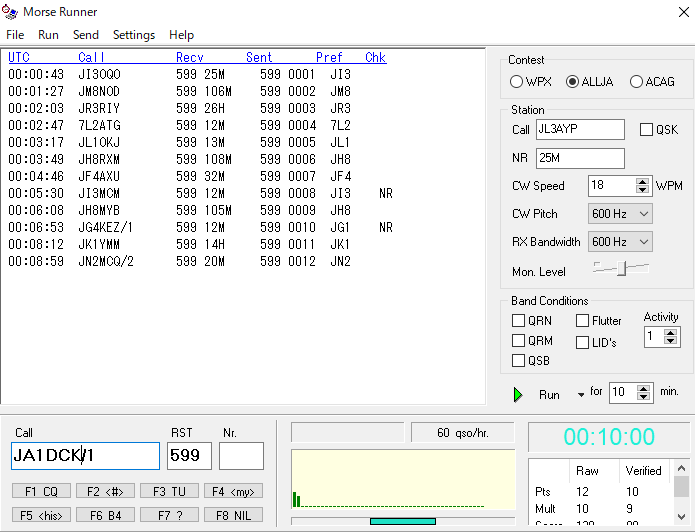The image size is (695, 532).
Task: Click the F1 CQ button
Action: tap(41, 491)
